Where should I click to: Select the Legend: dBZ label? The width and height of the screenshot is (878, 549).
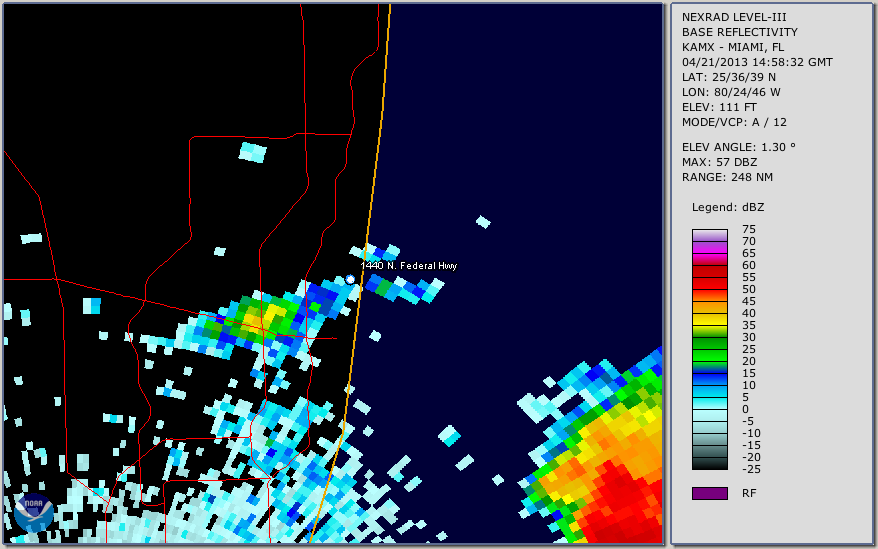[728, 207]
